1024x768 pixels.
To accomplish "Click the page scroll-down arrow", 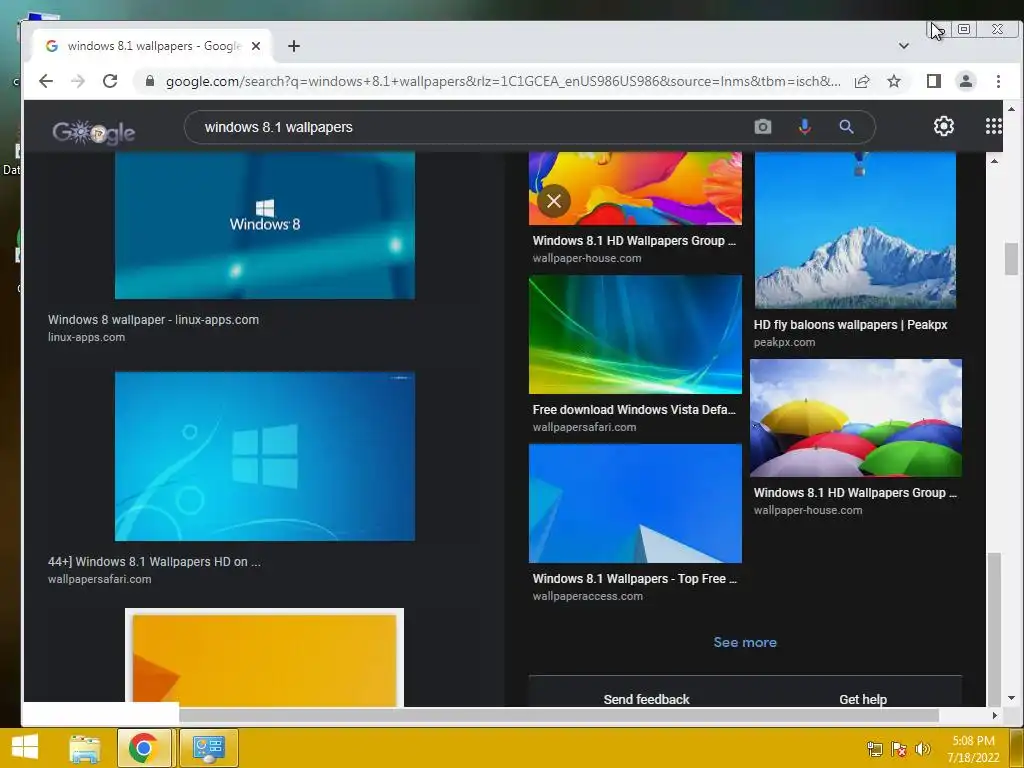I will pos(1012,698).
